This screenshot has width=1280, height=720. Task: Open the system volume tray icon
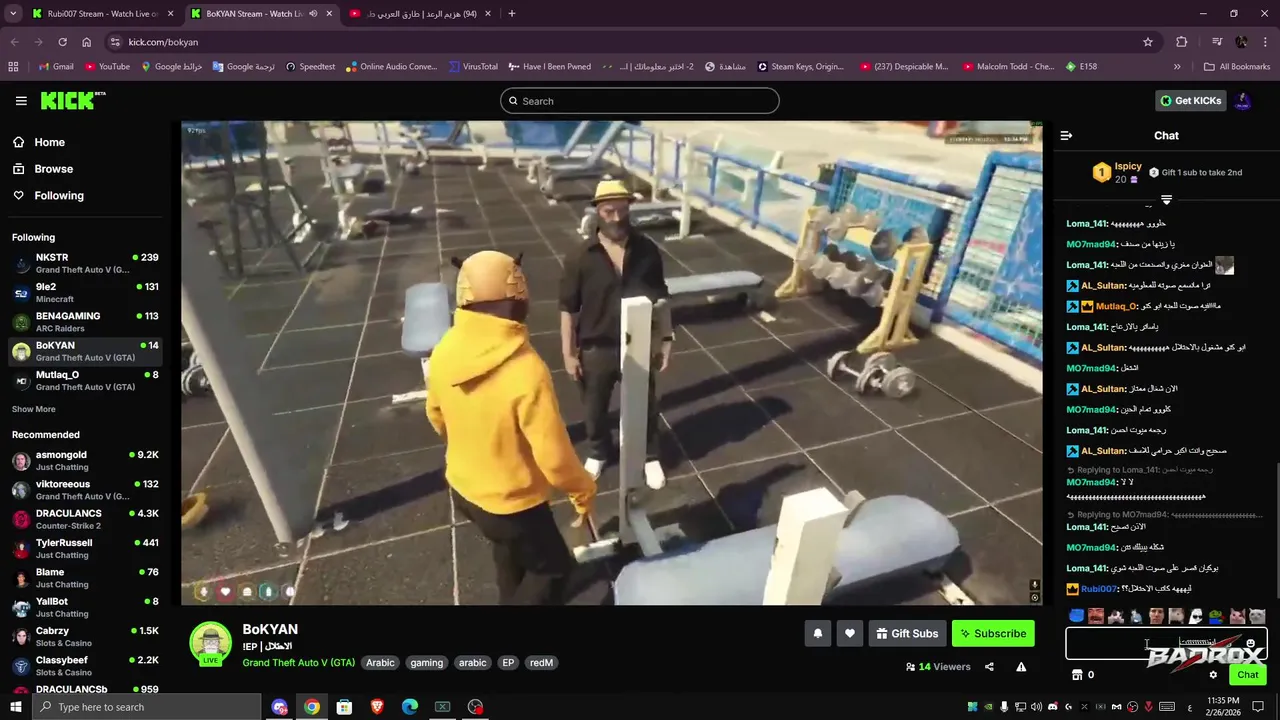click(1036, 707)
